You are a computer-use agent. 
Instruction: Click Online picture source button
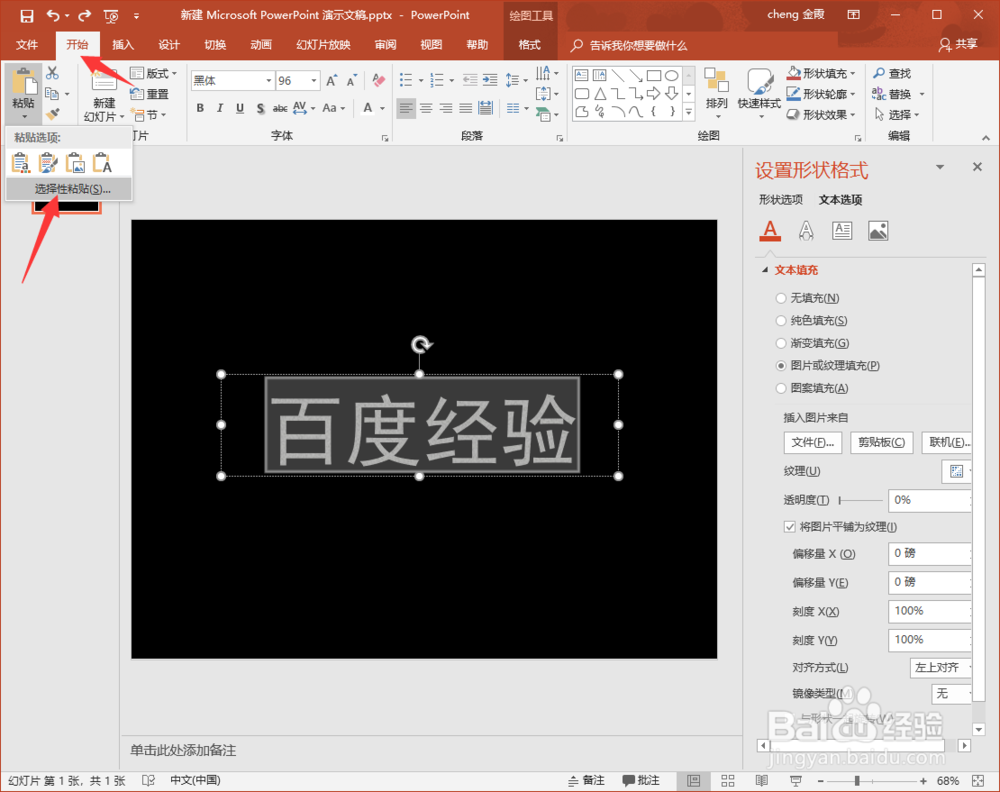point(948,443)
